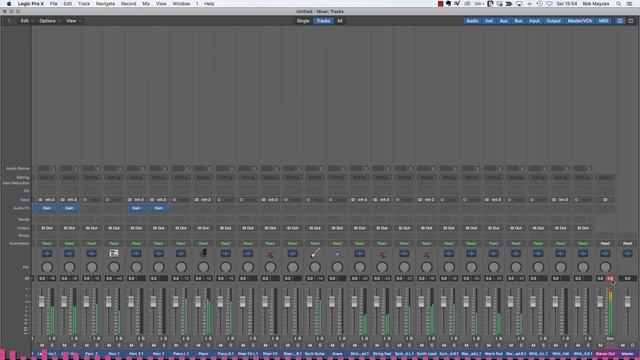Viewport: 640px width, 360px height.
Task: Switch to wide channel strips view icon
Action: tap(631, 21)
